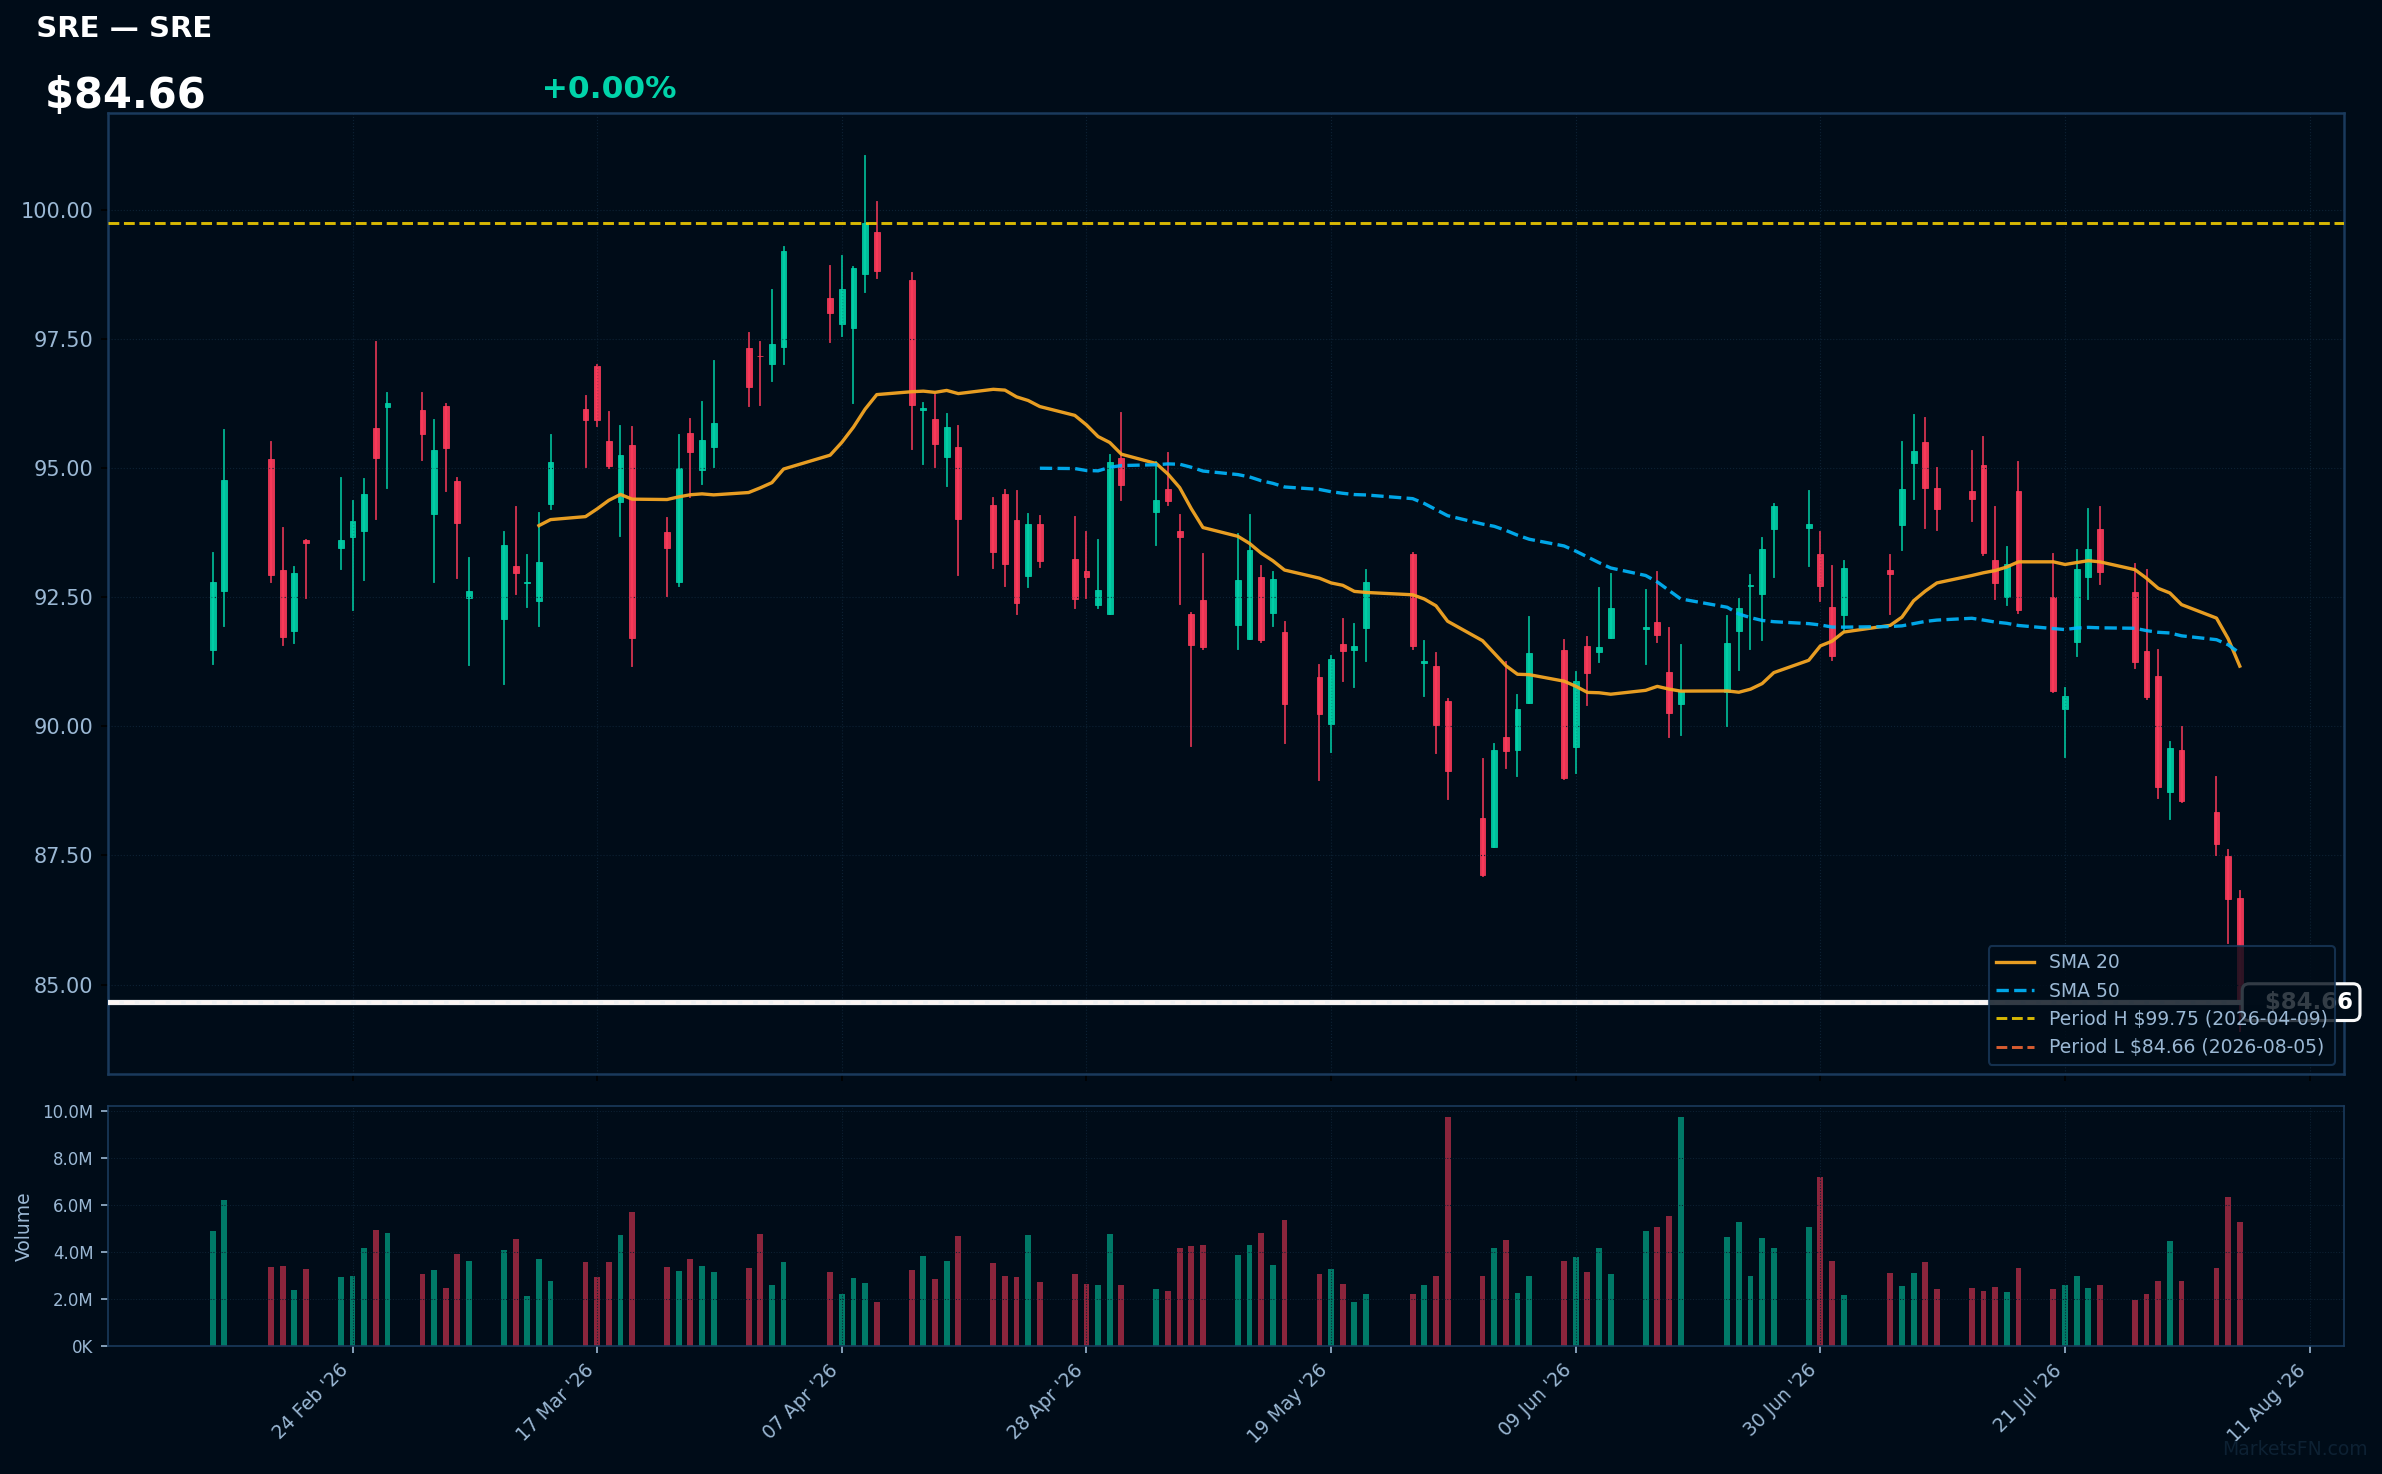Click the +0.00% change percentage
The width and height of the screenshot is (2382, 1474).
(x=609, y=88)
